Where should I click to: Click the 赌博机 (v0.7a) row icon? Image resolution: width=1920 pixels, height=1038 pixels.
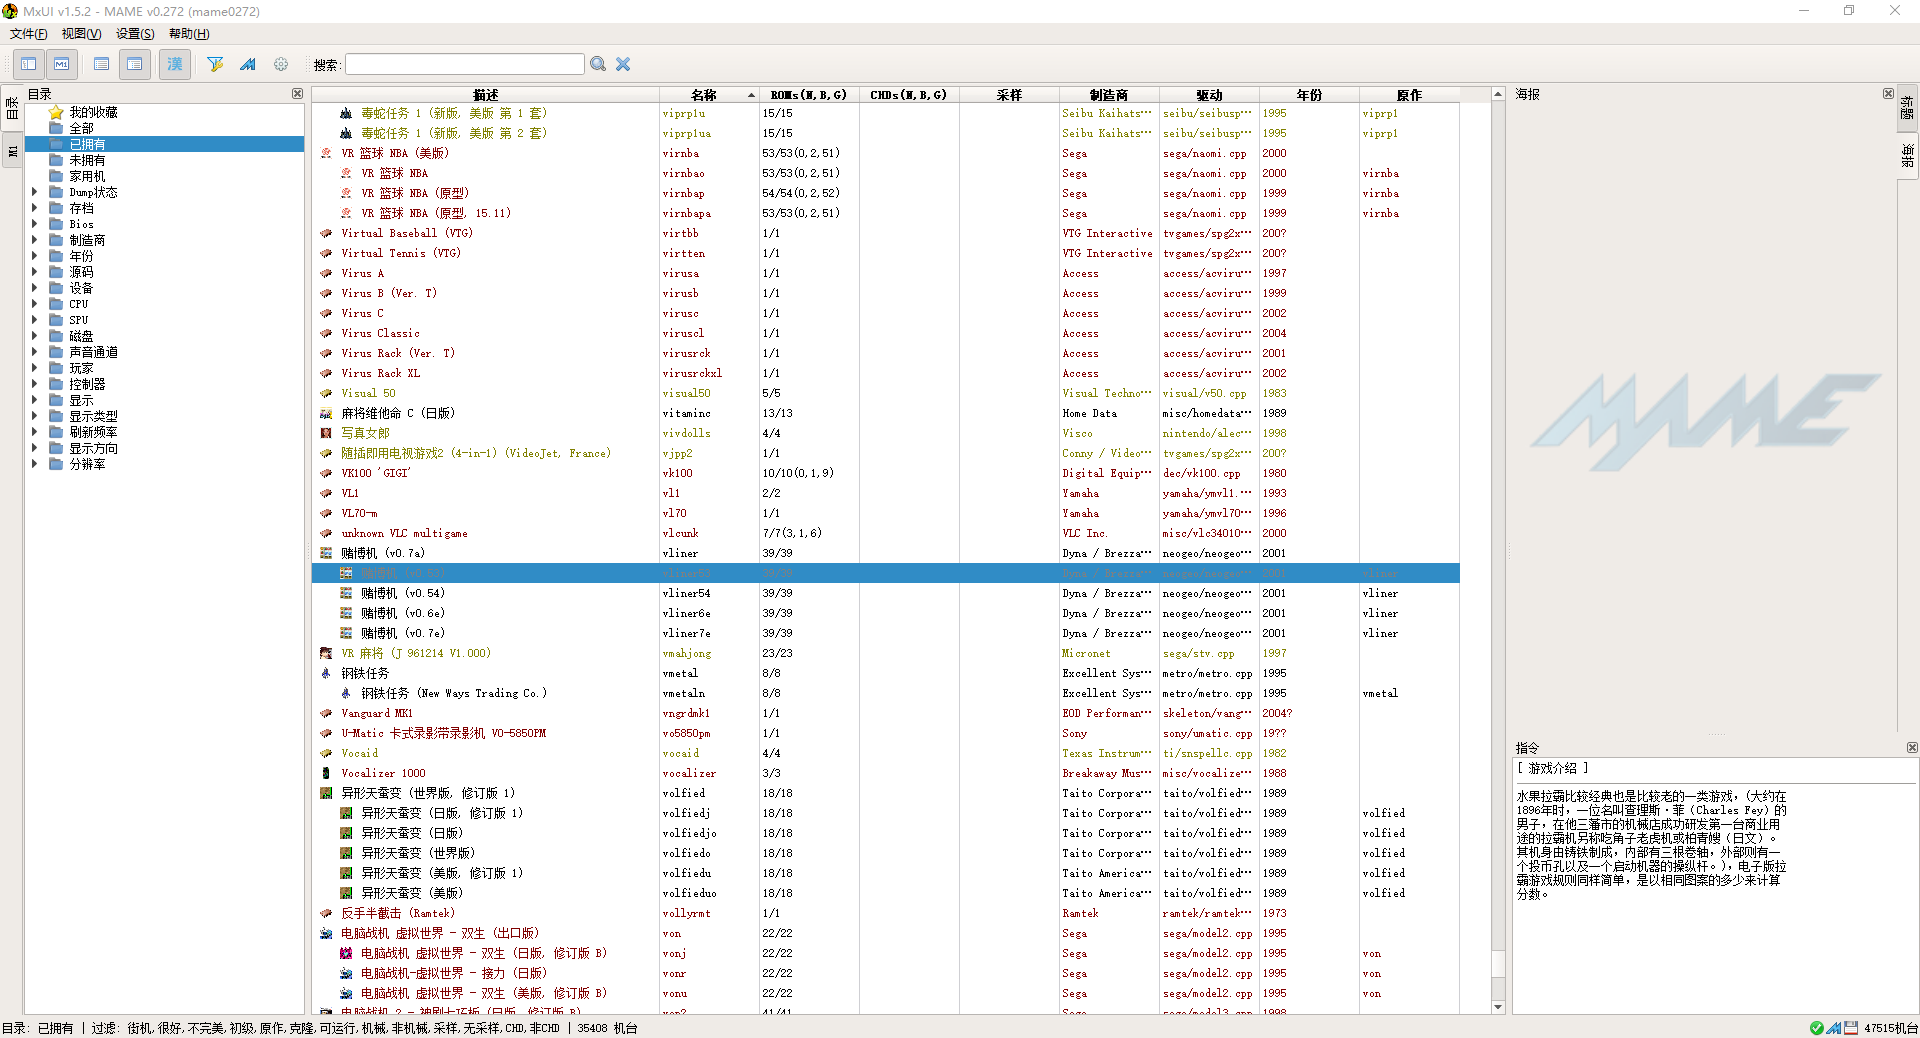[326, 553]
